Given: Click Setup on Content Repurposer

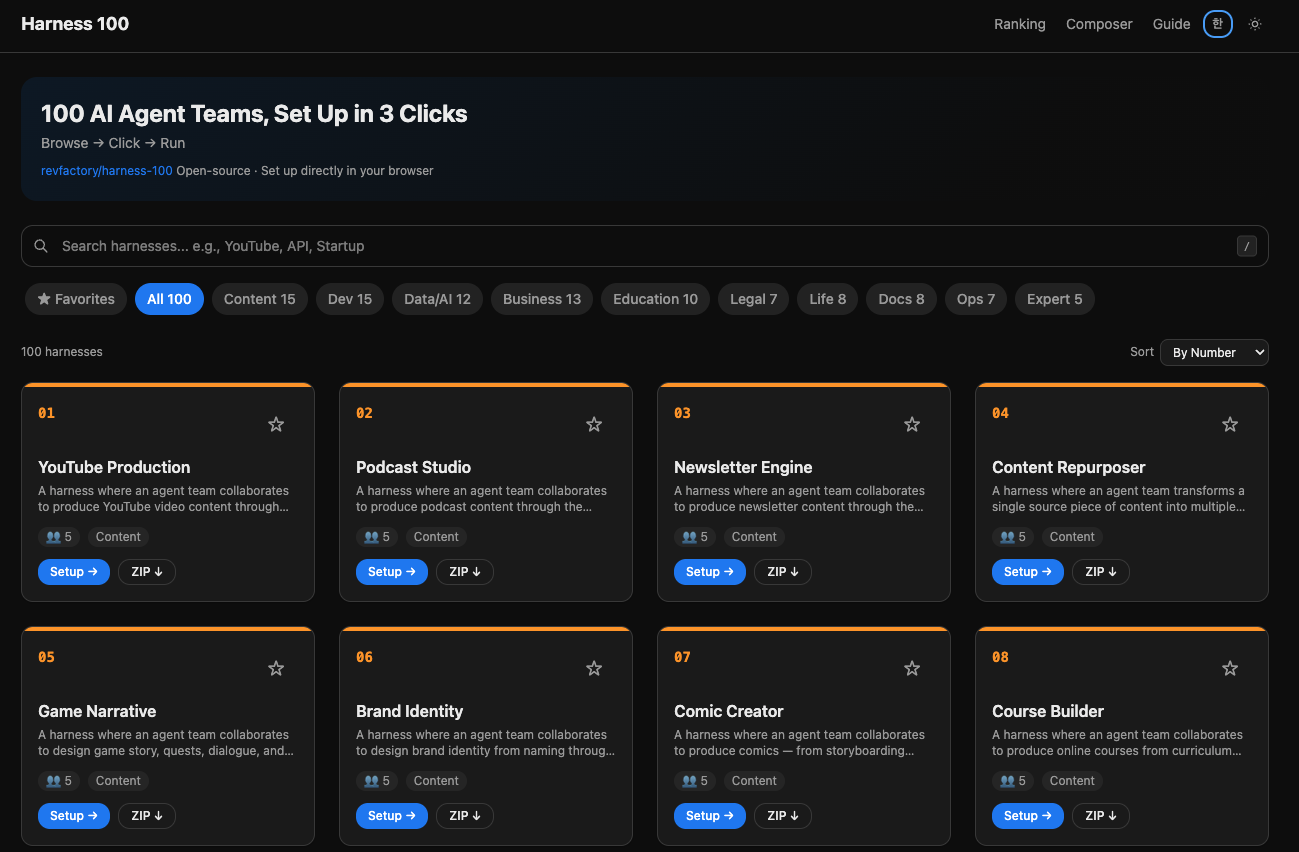Looking at the screenshot, I should pos(1028,572).
